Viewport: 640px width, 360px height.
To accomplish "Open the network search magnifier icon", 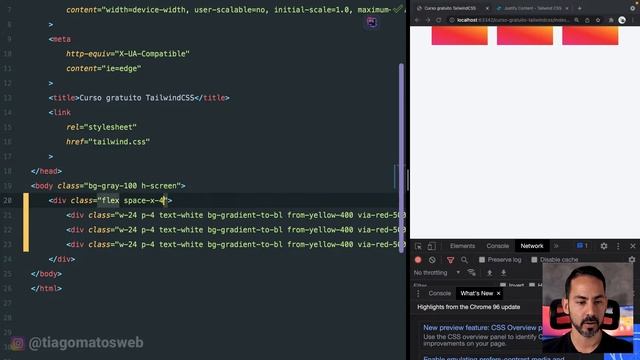I will point(464,260).
